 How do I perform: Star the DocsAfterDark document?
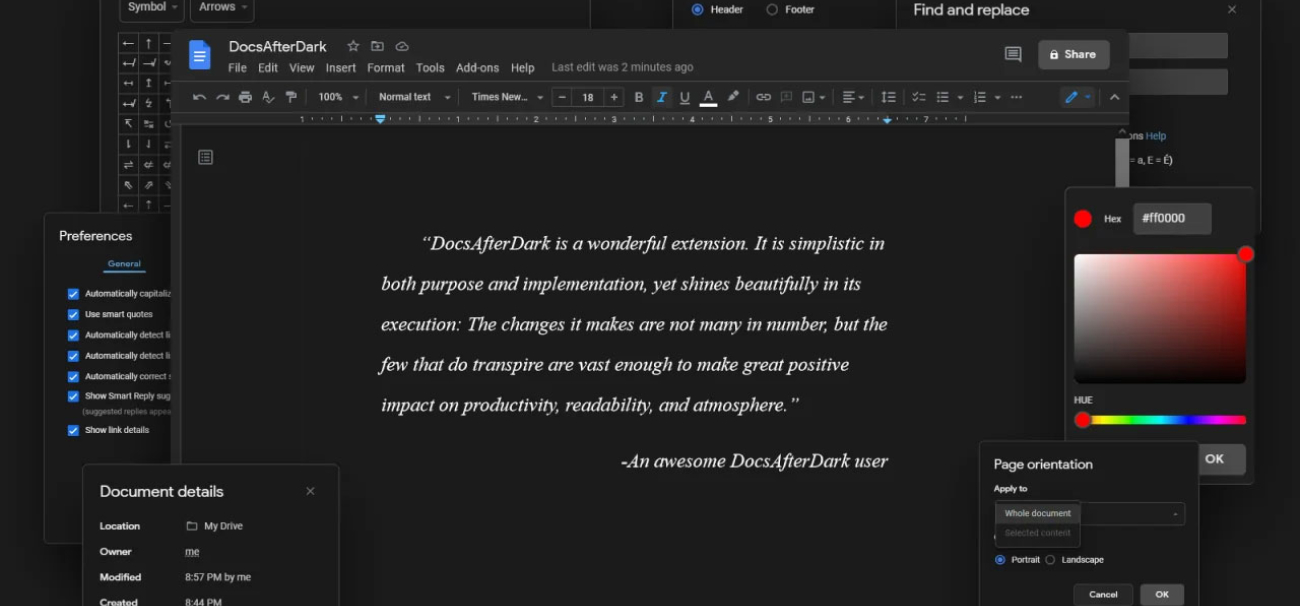click(353, 46)
